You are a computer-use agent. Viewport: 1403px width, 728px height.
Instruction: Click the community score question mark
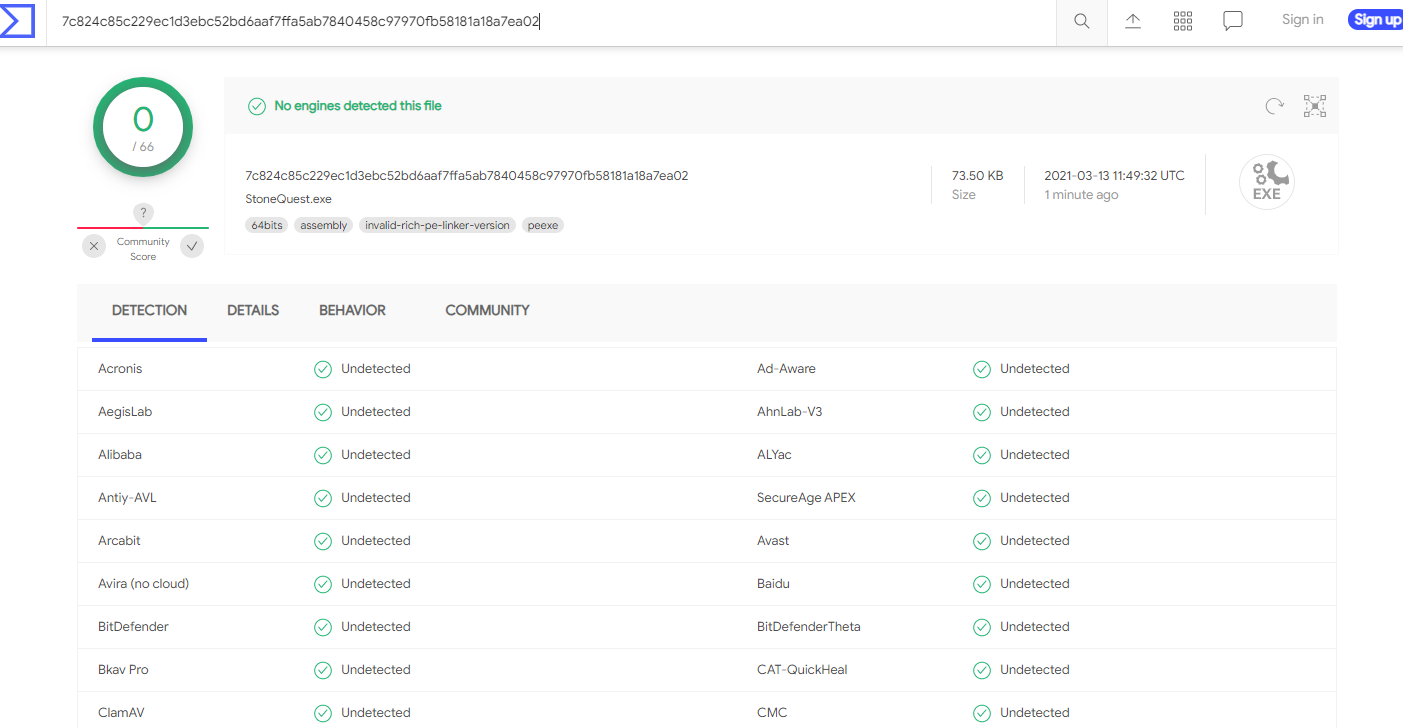(143, 213)
